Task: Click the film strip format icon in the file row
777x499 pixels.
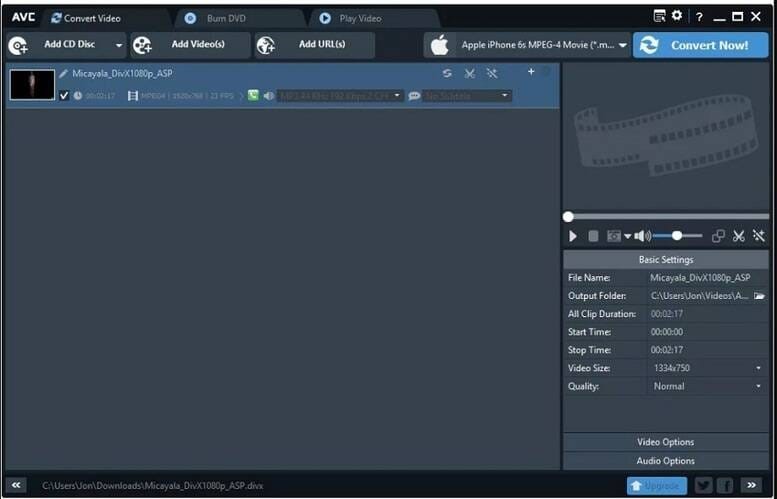Action: click(133, 96)
